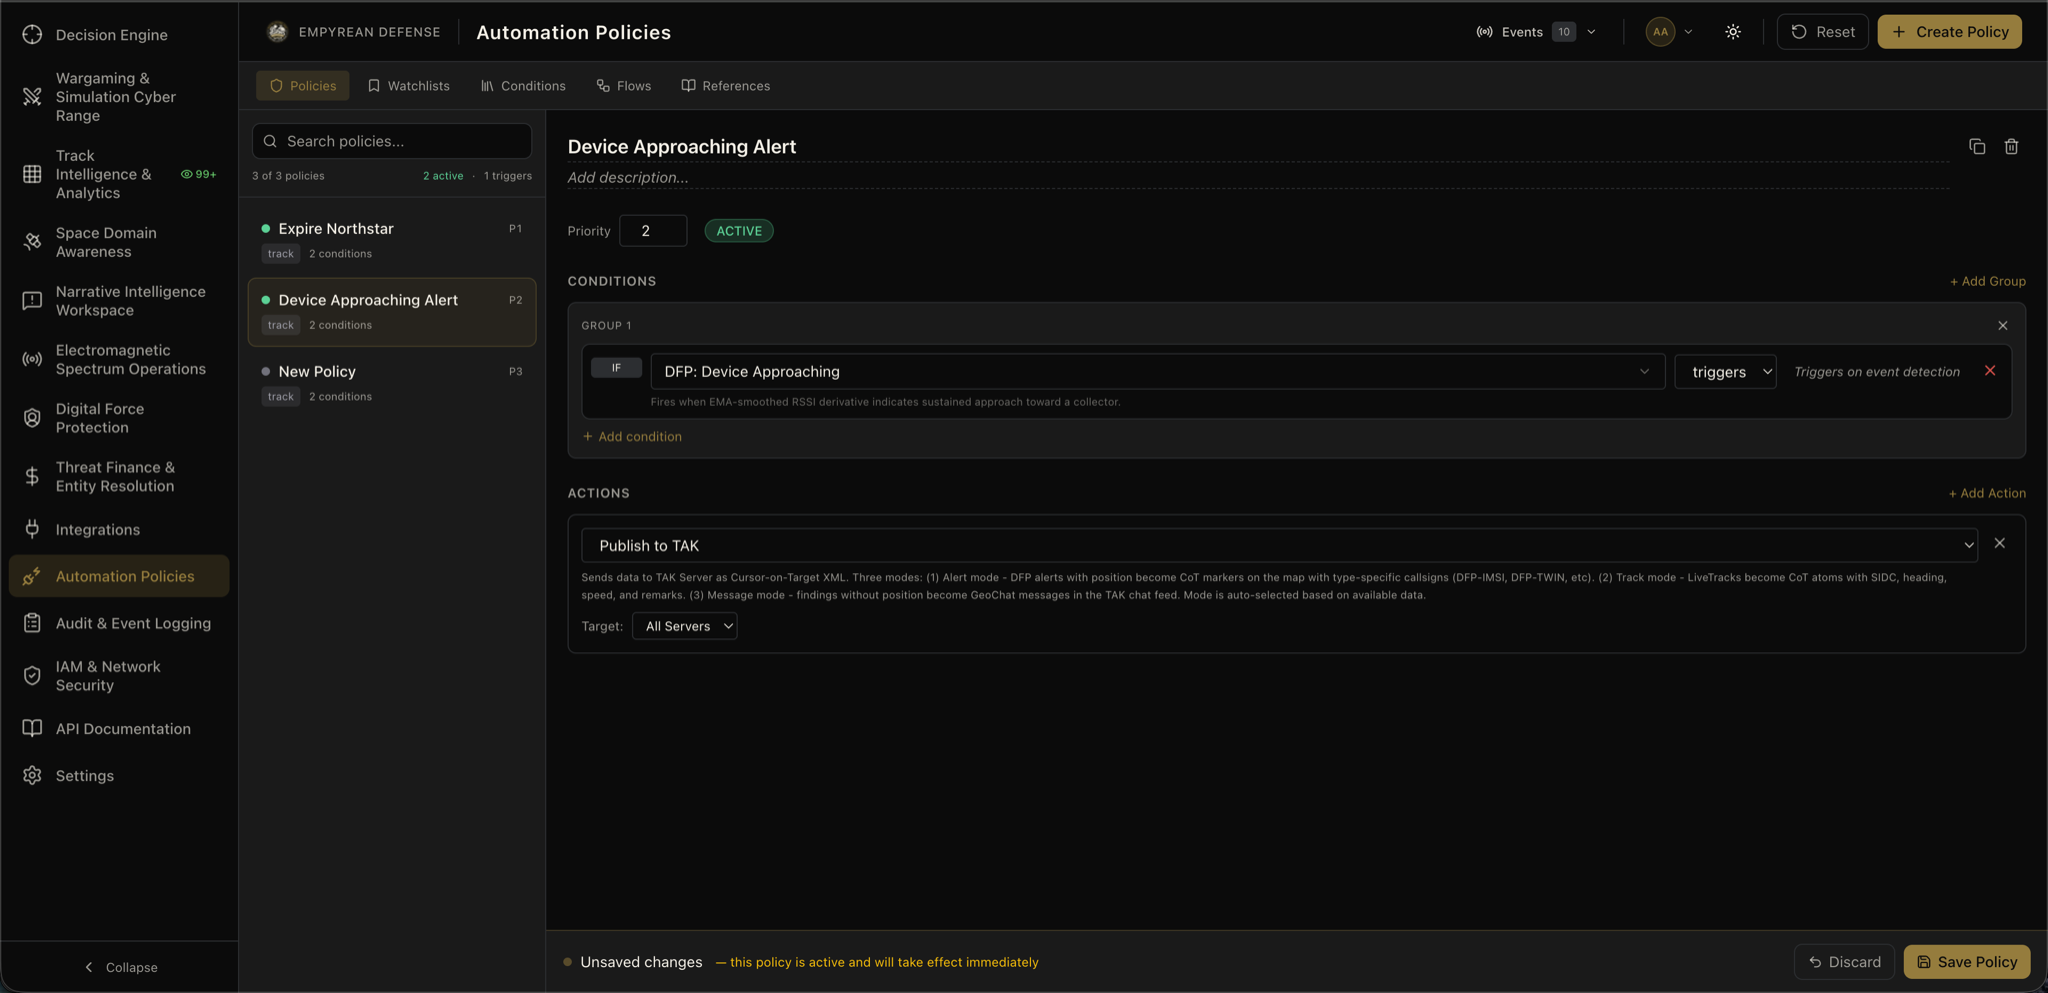
Task: Toggle the ACTIVE status badge
Action: pyautogui.click(x=739, y=231)
